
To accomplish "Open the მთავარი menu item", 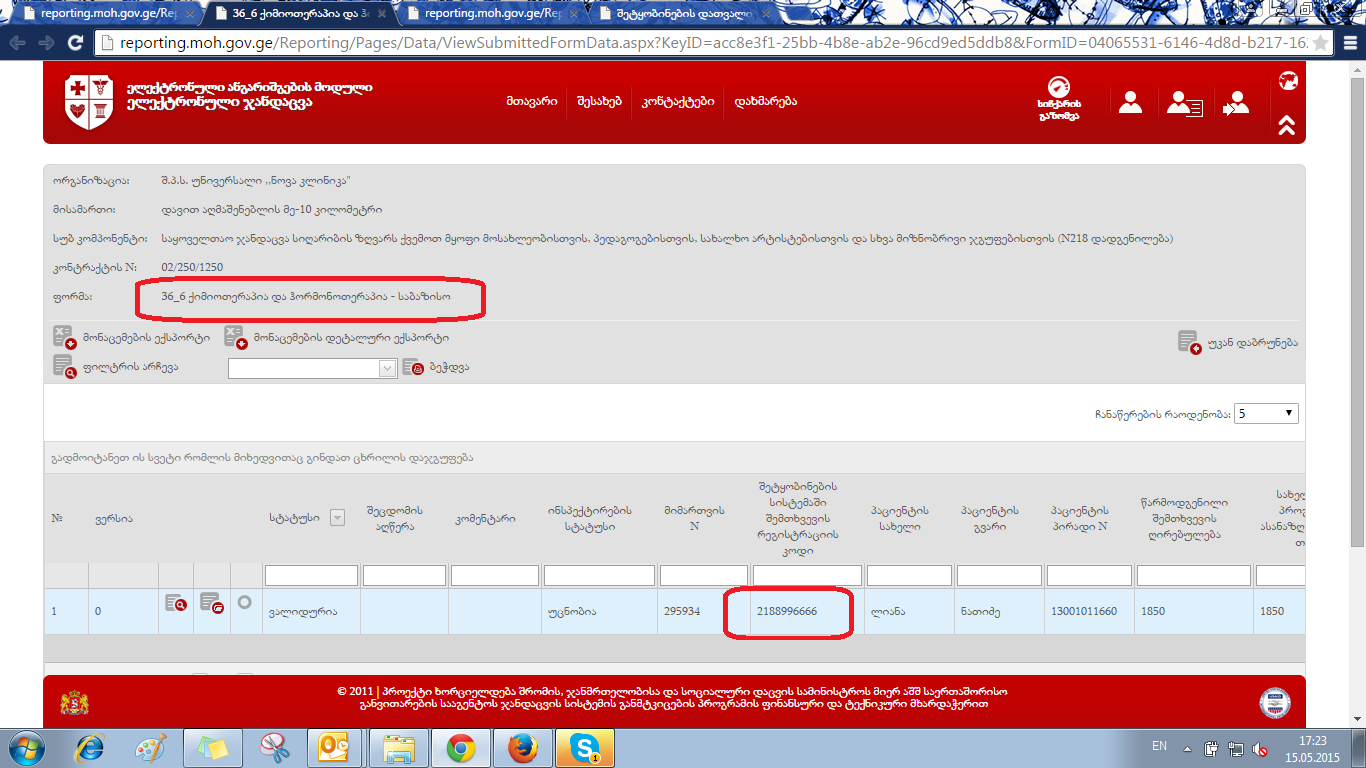I will [x=531, y=102].
